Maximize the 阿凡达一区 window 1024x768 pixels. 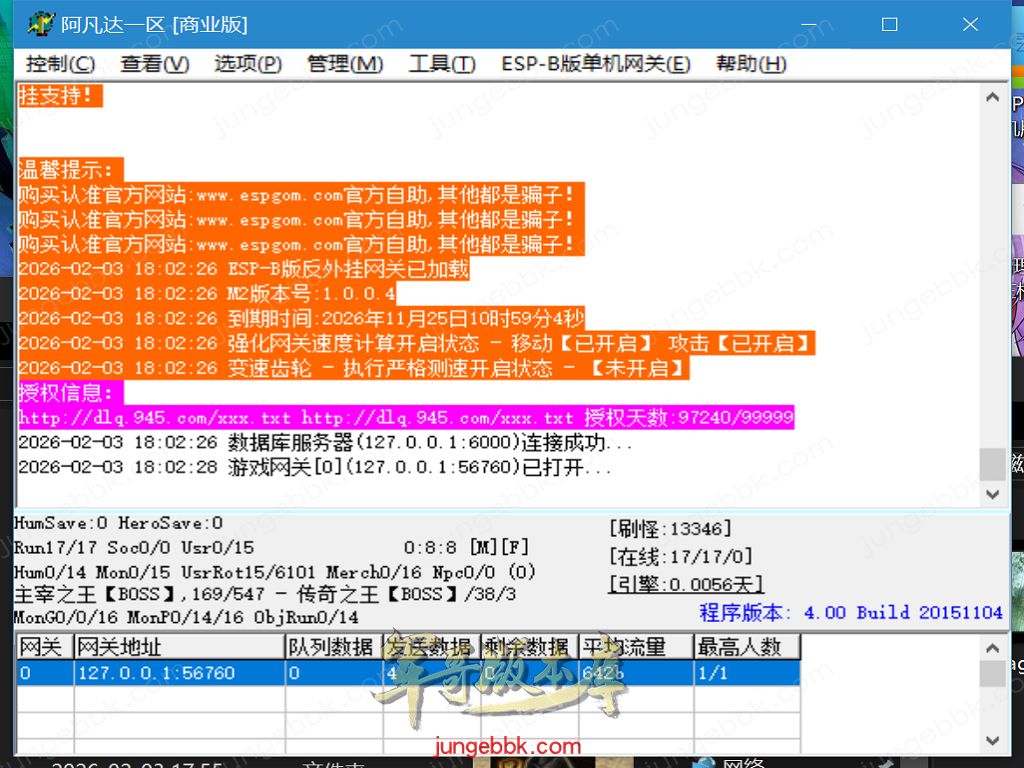889,24
